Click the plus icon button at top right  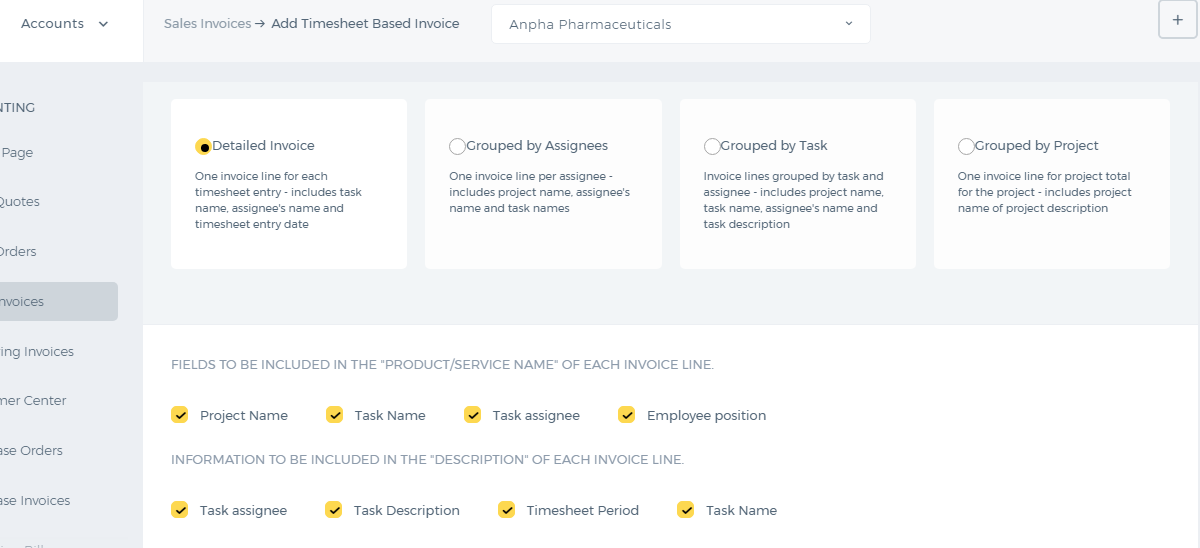coord(1177,20)
